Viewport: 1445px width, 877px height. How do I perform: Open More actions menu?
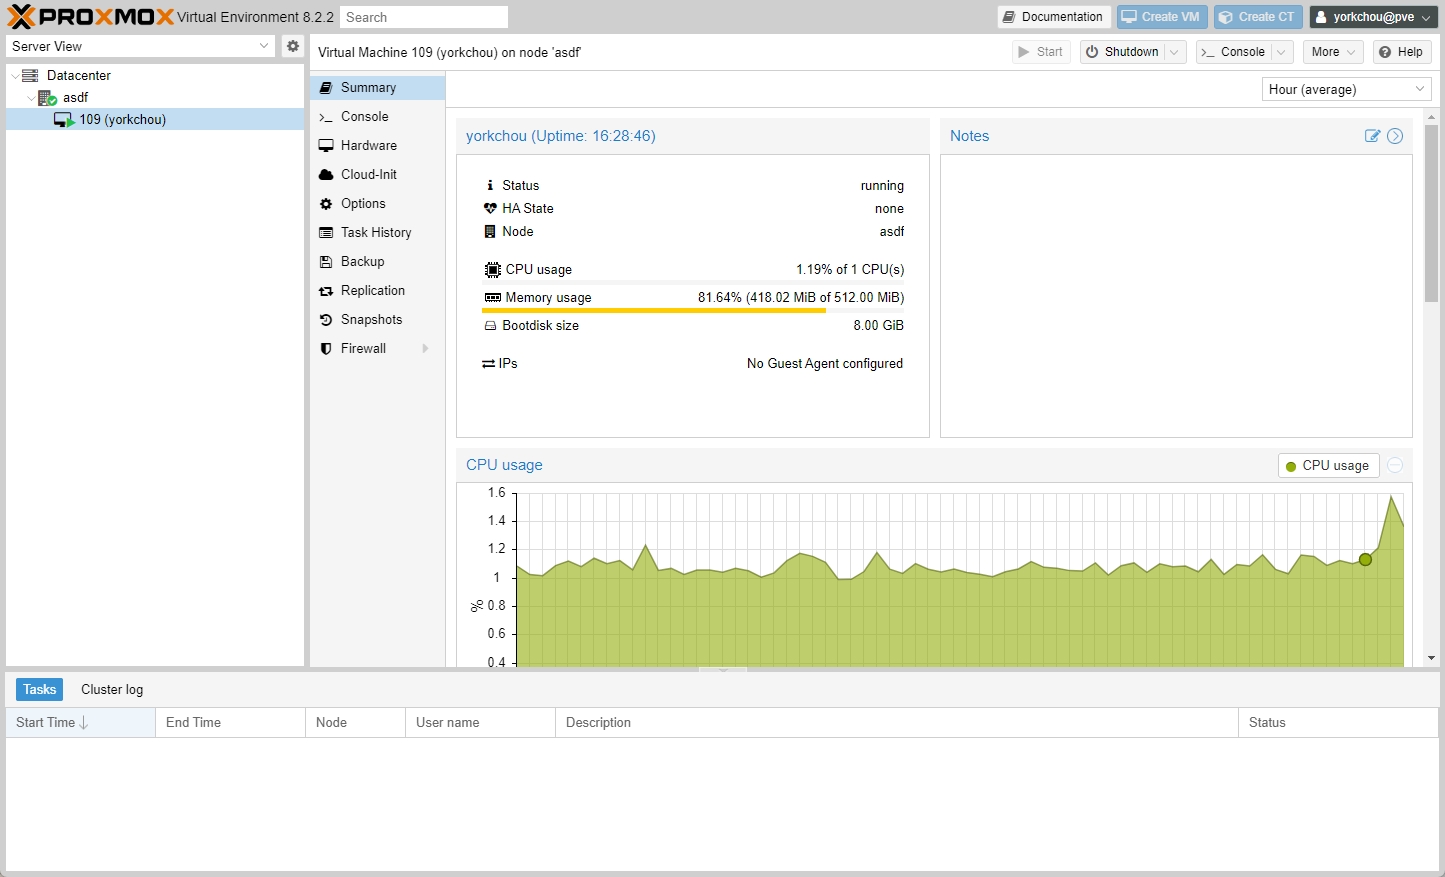tap(1334, 52)
